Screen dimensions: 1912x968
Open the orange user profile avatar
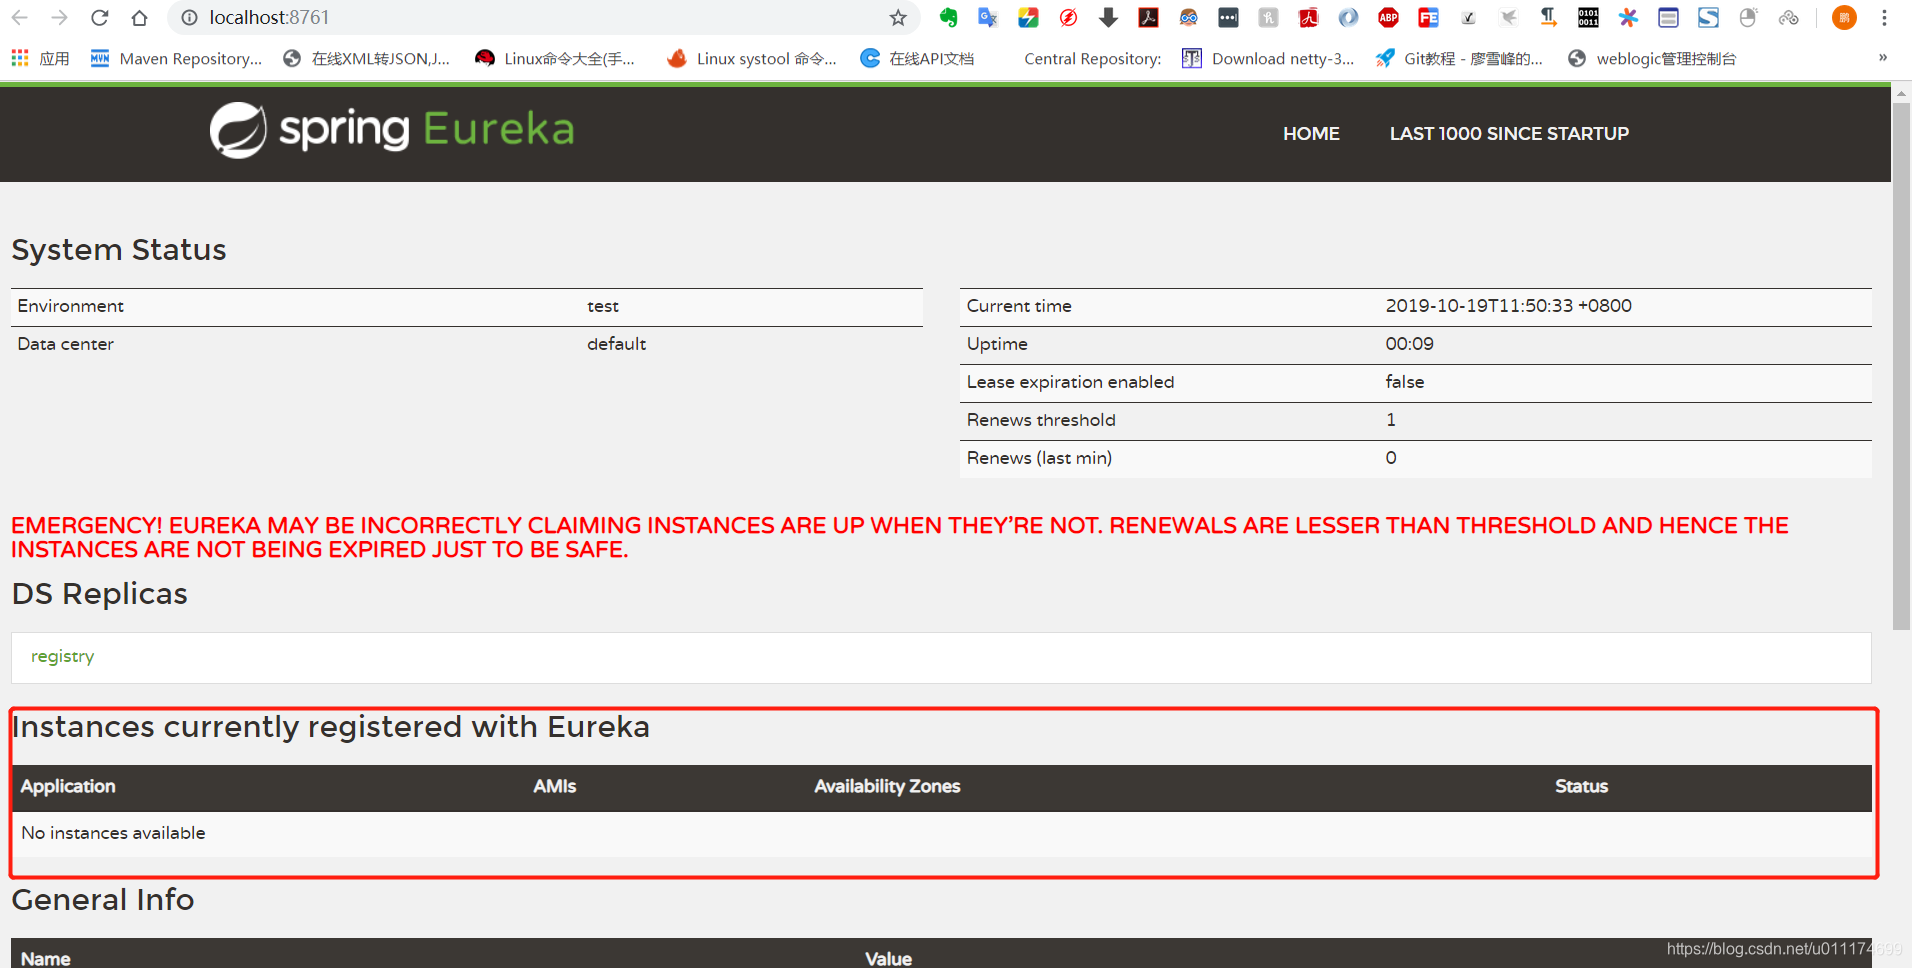(x=1844, y=18)
